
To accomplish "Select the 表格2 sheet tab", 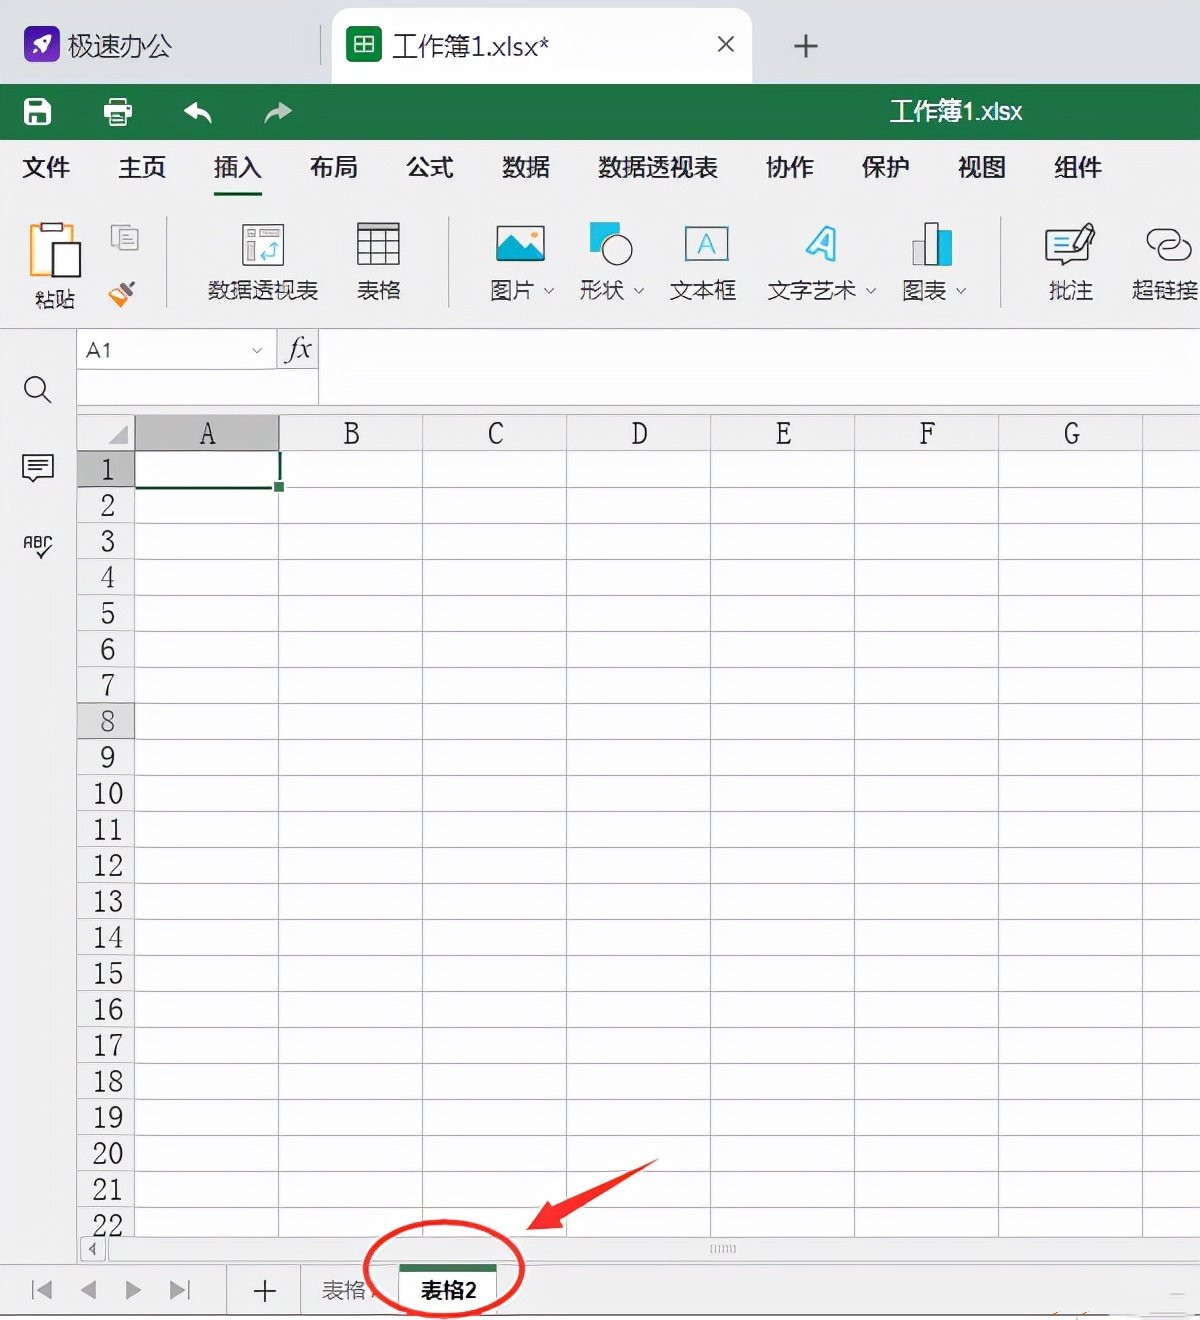I will pyautogui.click(x=448, y=1290).
